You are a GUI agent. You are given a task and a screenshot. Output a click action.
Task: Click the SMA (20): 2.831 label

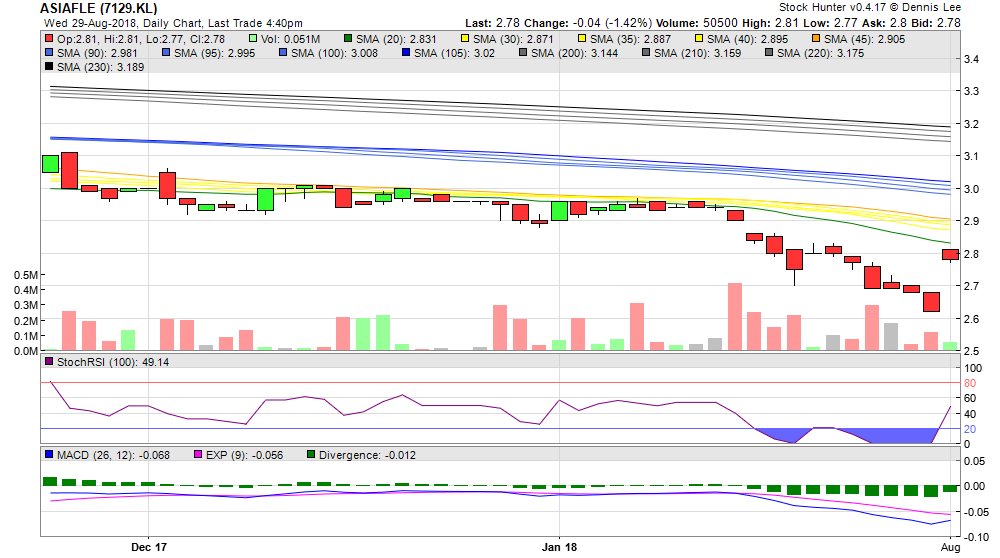click(x=396, y=39)
